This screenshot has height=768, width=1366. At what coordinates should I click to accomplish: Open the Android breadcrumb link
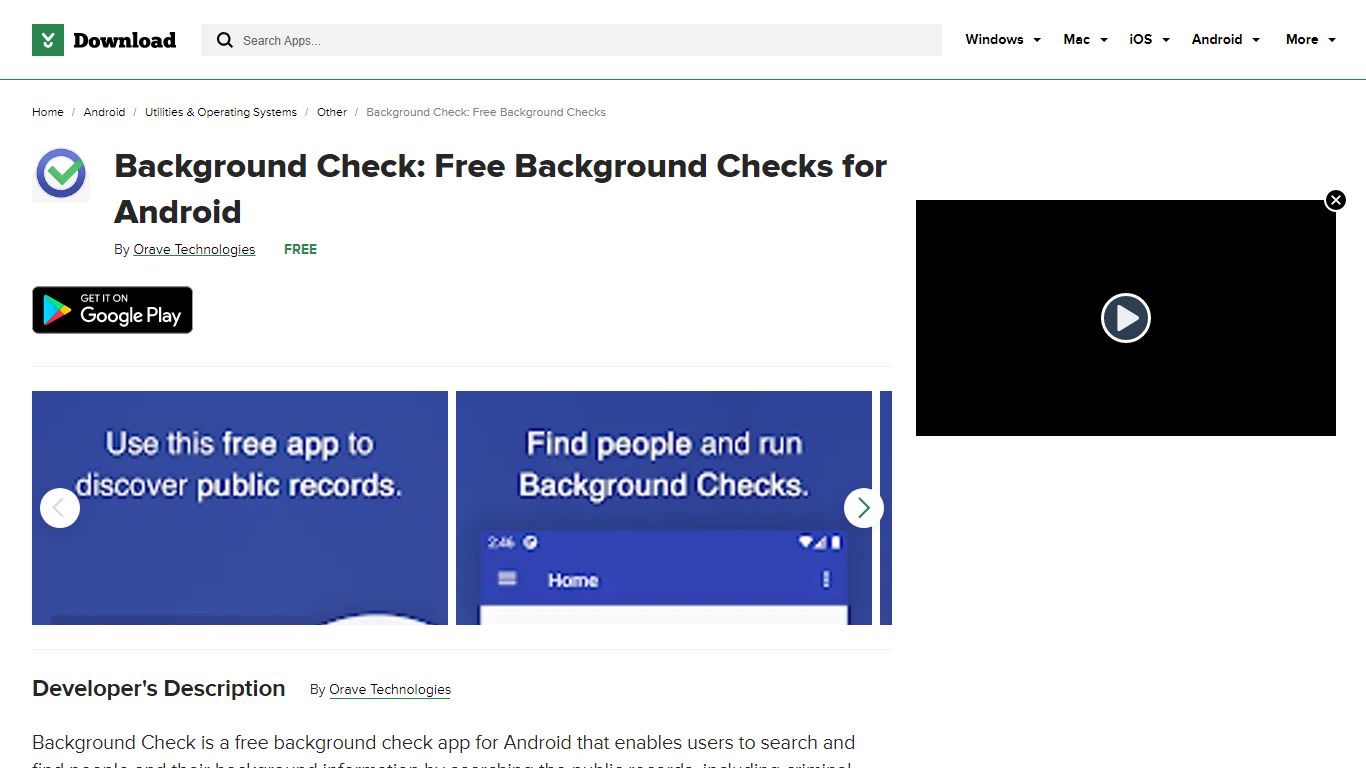[104, 112]
